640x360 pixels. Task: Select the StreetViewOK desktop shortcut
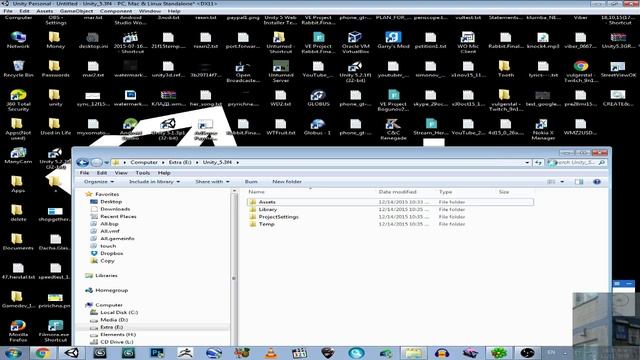click(x=618, y=69)
